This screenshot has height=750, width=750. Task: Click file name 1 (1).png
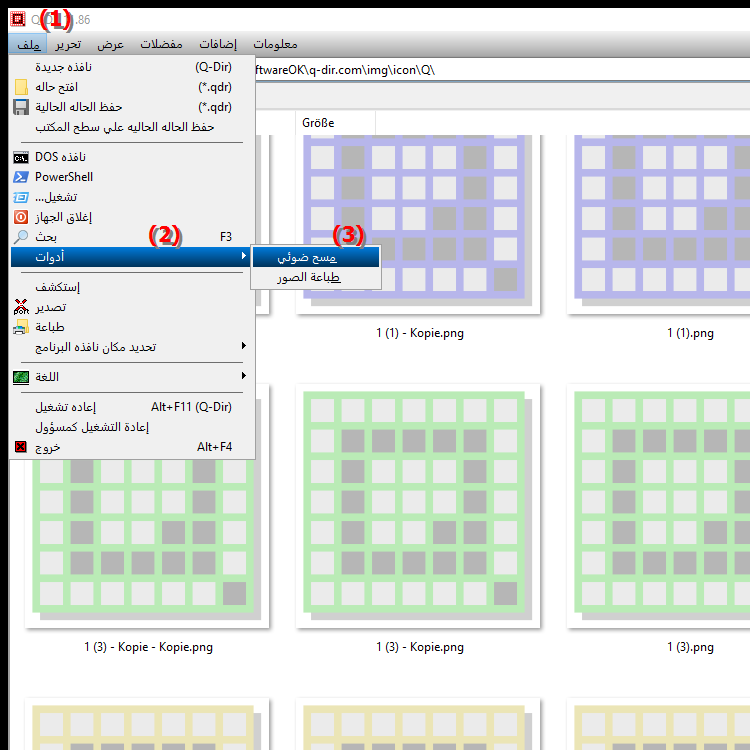point(690,333)
